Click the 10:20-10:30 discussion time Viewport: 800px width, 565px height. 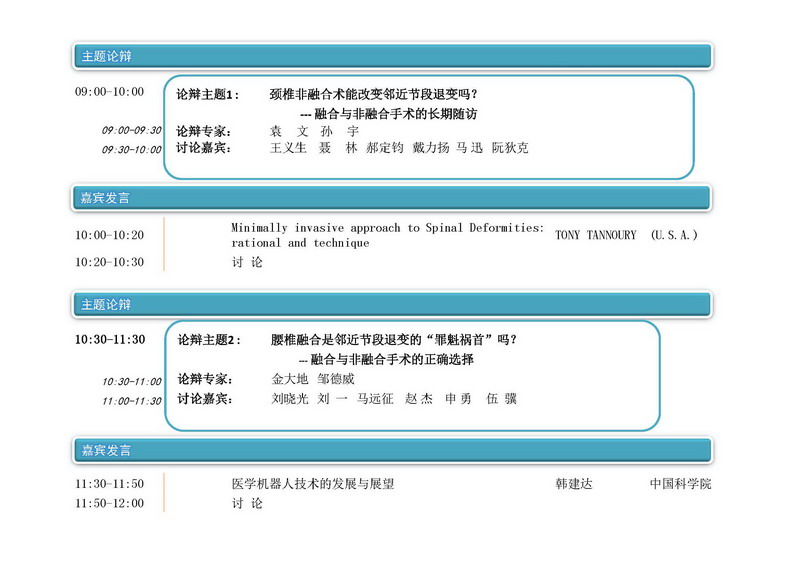coord(109,262)
